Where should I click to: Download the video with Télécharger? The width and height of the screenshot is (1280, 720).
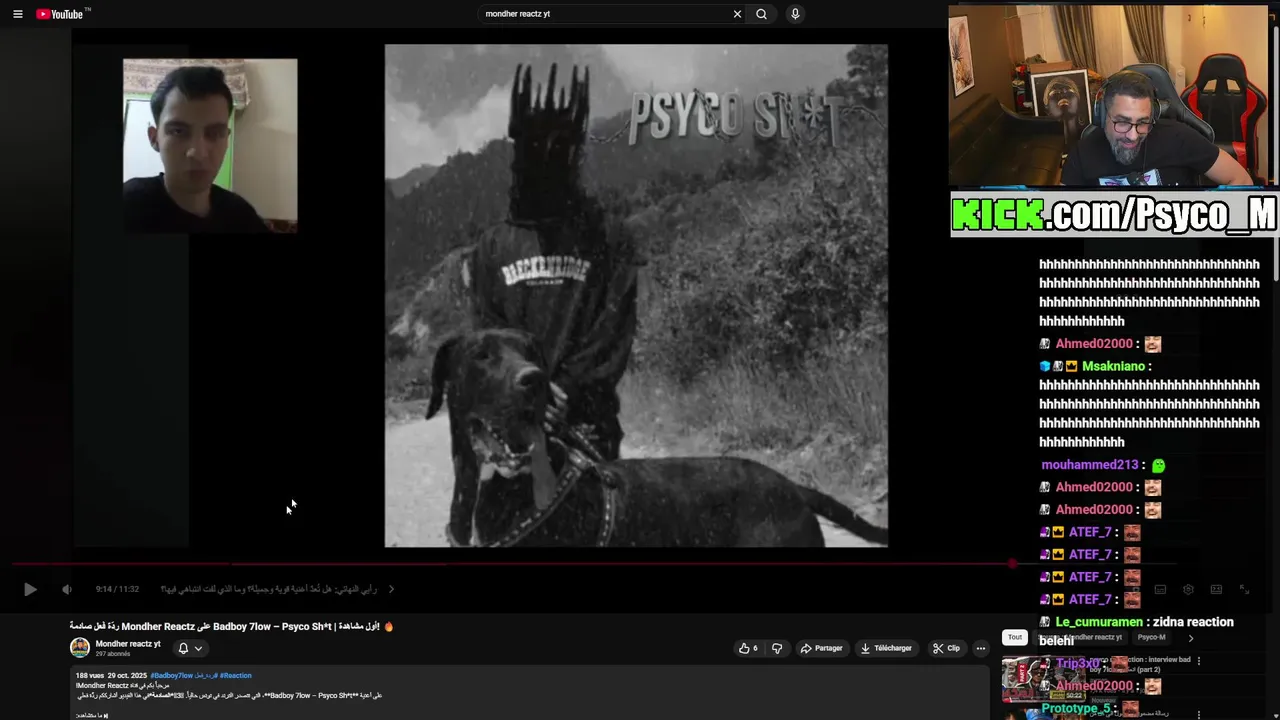pyautogui.click(x=886, y=648)
